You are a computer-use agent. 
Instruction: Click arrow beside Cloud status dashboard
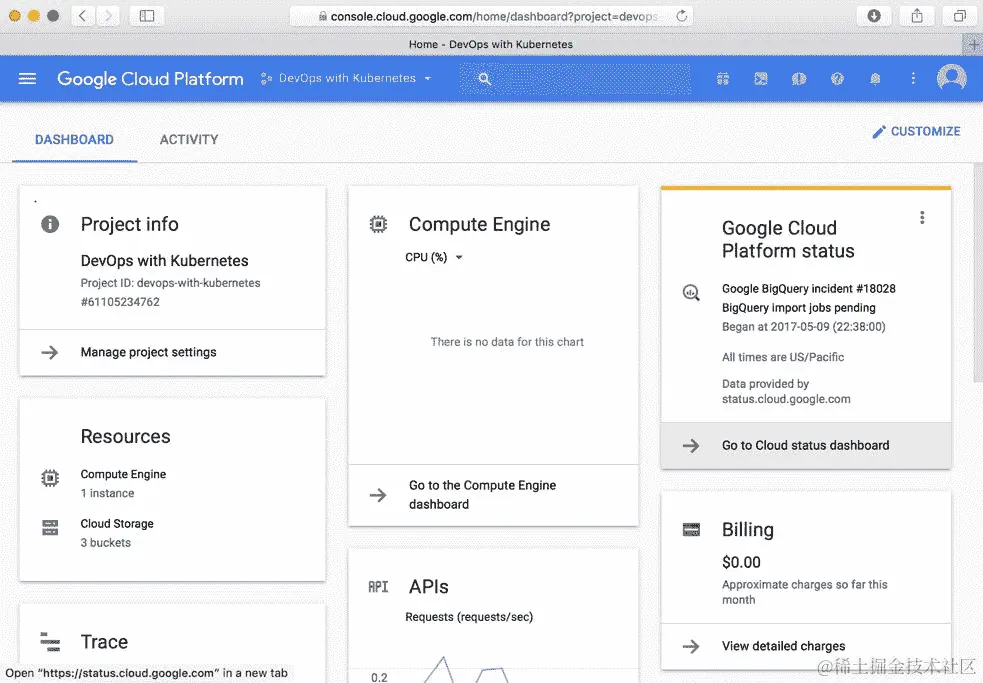click(691, 445)
